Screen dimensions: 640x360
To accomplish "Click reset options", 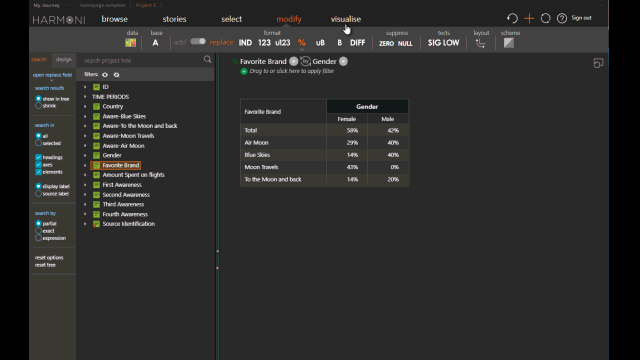I will point(49,258).
